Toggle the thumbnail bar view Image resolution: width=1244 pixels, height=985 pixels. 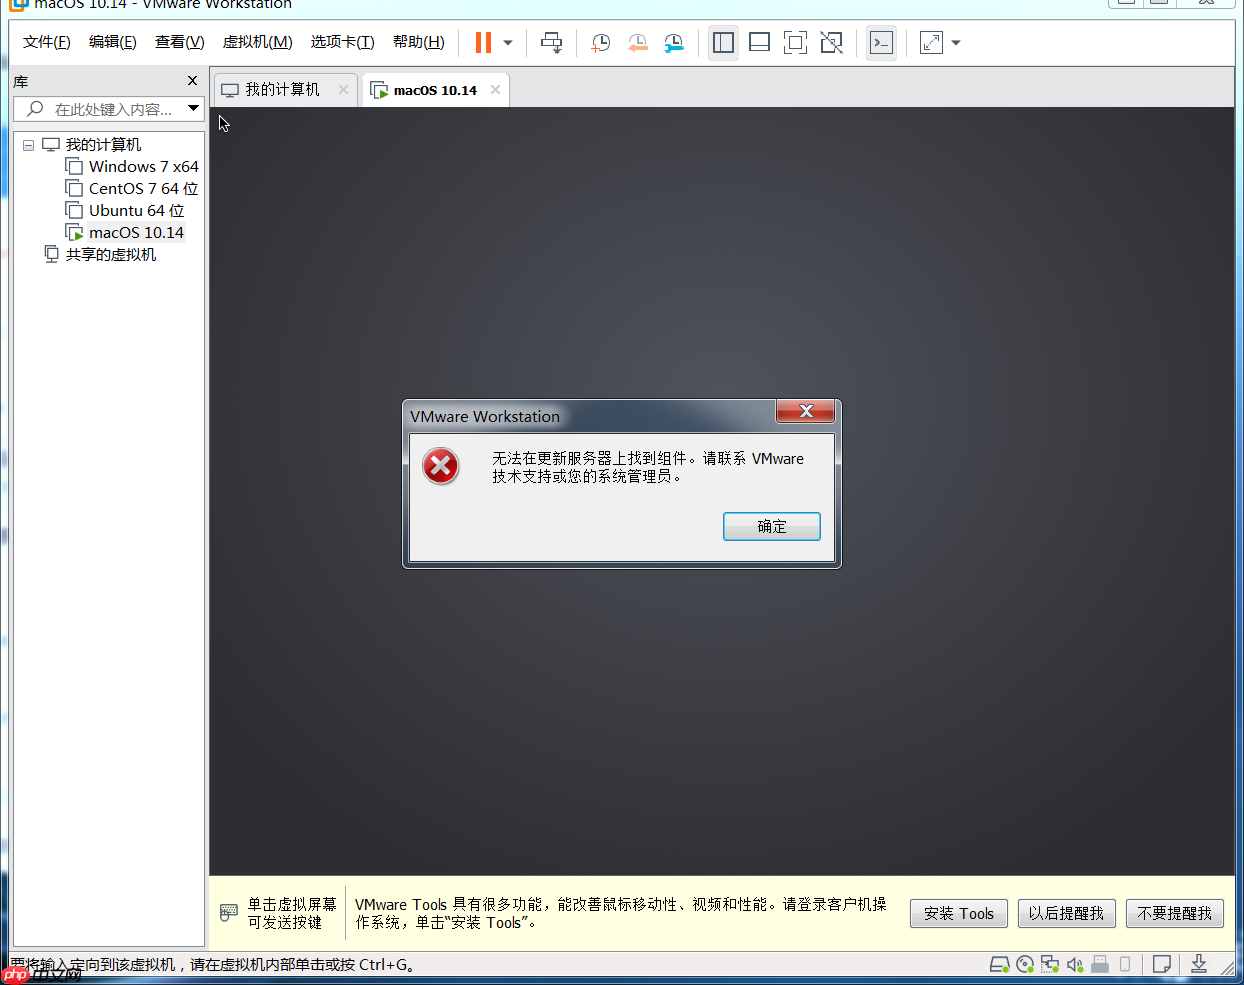click(x=759, y=42)
